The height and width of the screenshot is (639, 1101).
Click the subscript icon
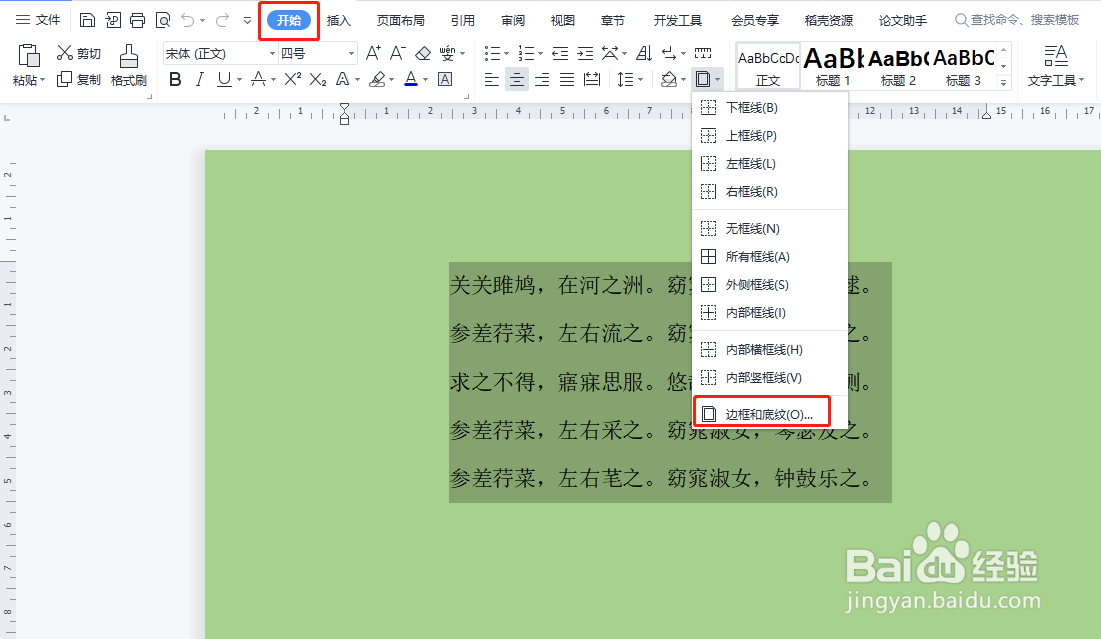(319, 78)
